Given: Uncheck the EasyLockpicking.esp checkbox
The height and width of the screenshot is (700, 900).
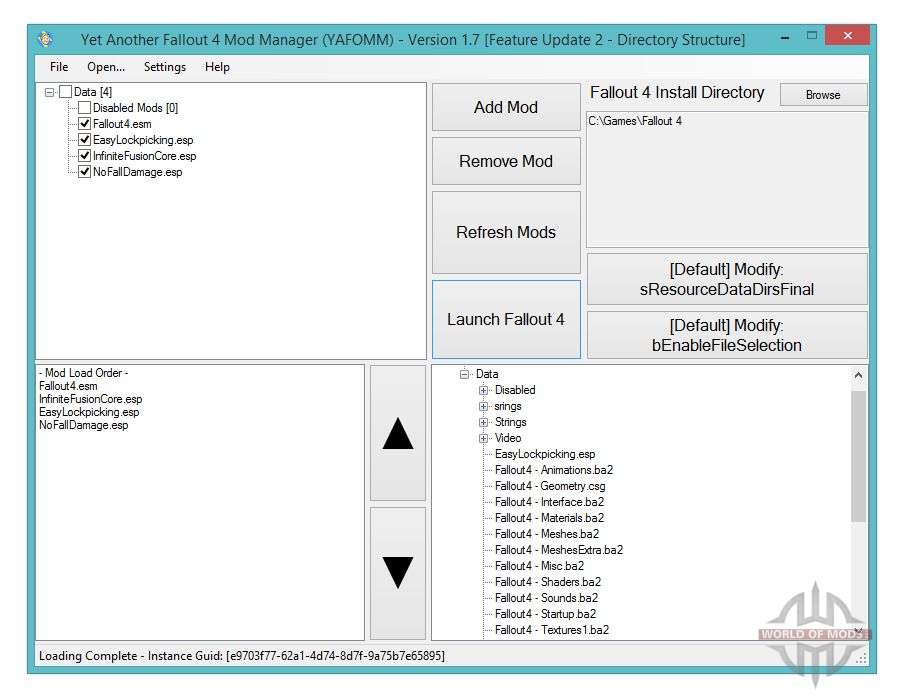Looking at the screenshot, I should (84, 140).
